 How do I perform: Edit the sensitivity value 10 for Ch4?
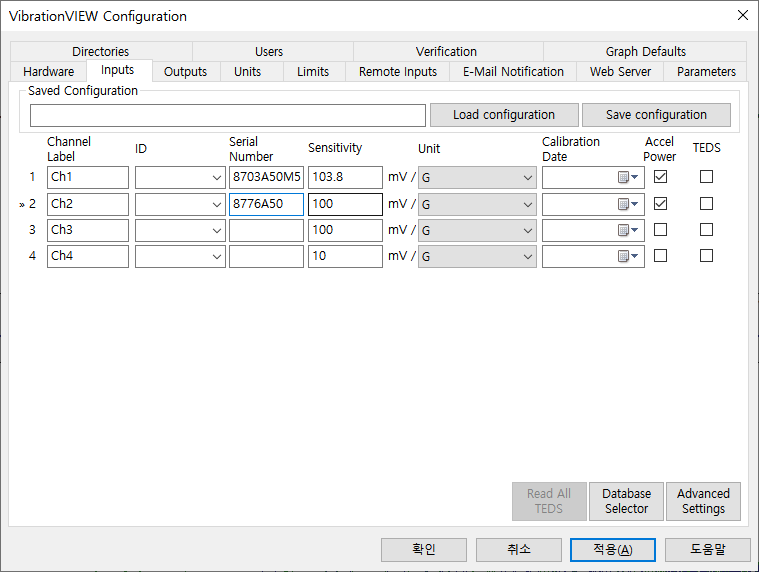[x=345, y=256]
